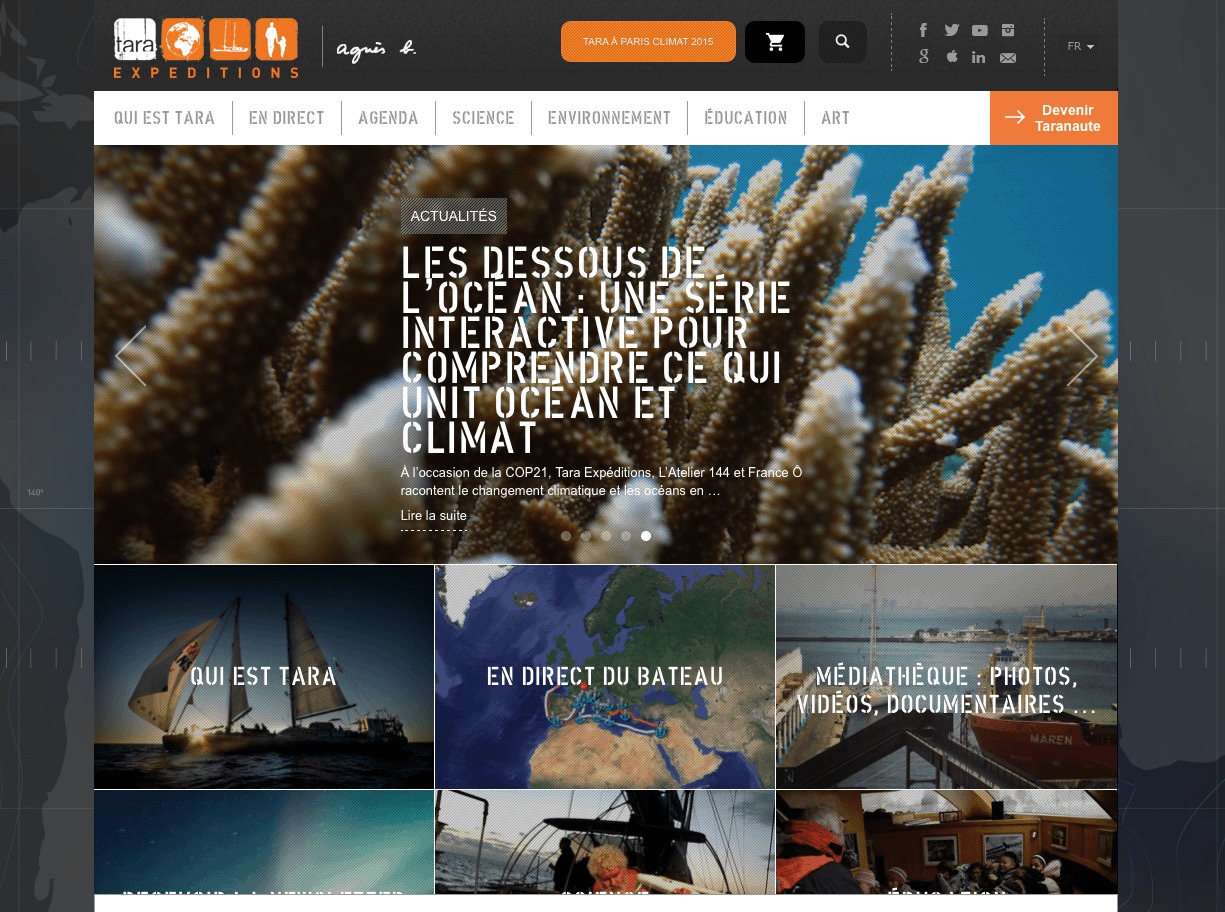1225x912 pixels.
Task: Click the Actualités label on slide
Action: [x=454, y=216]
